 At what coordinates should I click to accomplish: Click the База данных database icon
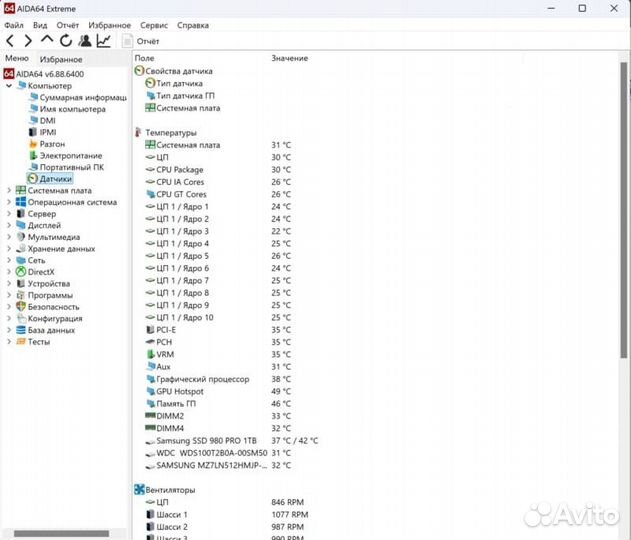tap(21, 330)
